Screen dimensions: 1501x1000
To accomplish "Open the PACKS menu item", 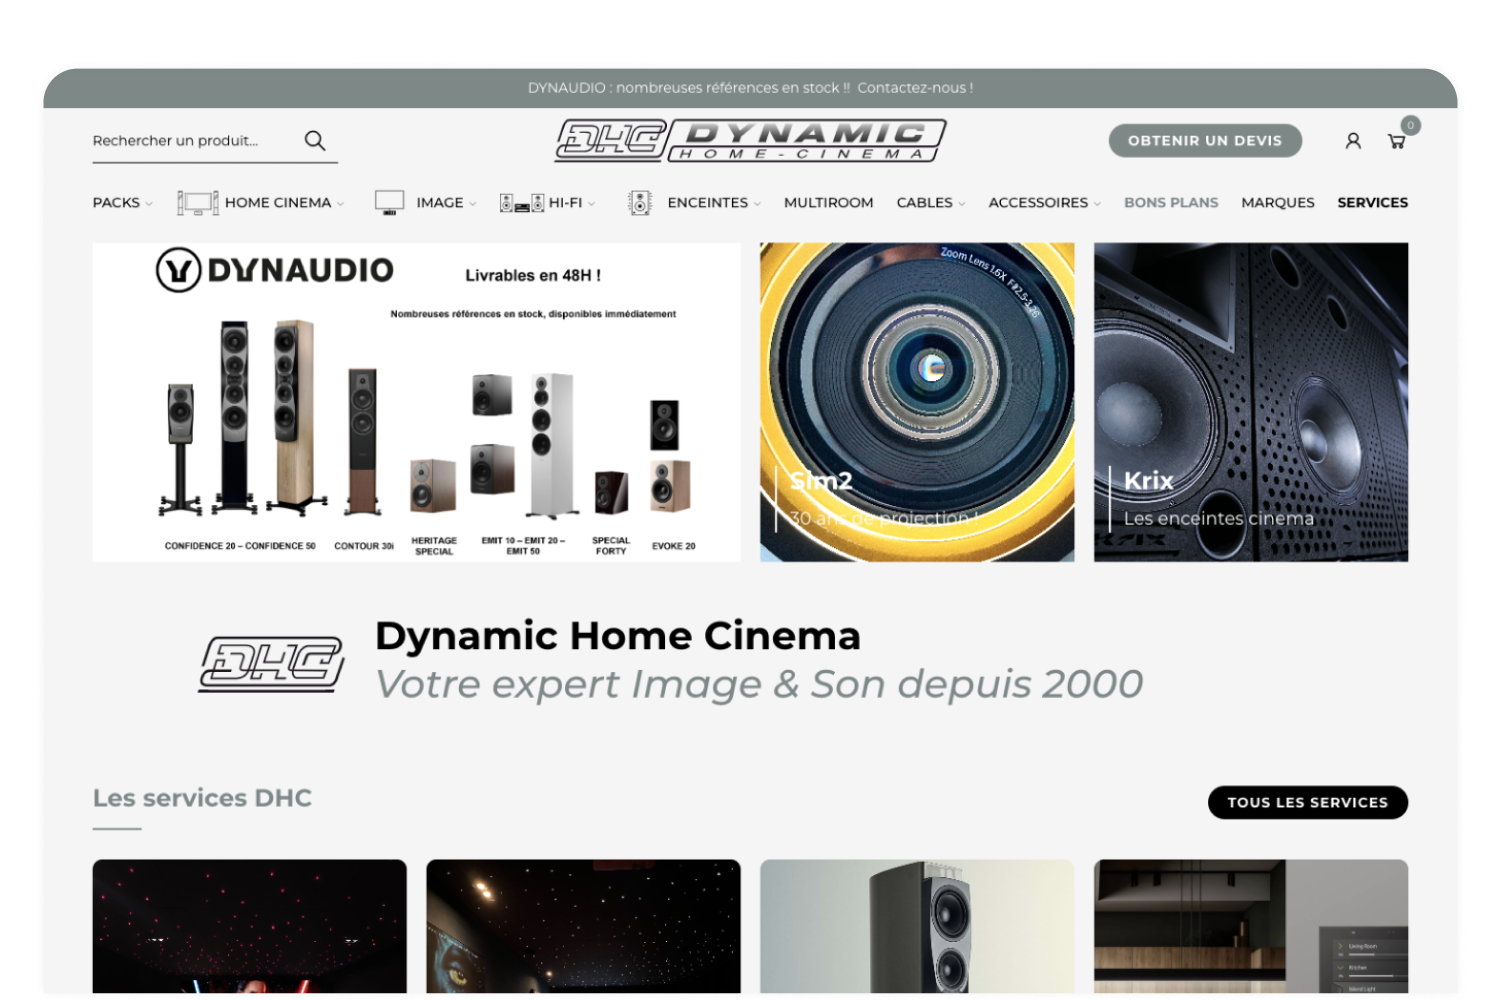I will [116, 203].
